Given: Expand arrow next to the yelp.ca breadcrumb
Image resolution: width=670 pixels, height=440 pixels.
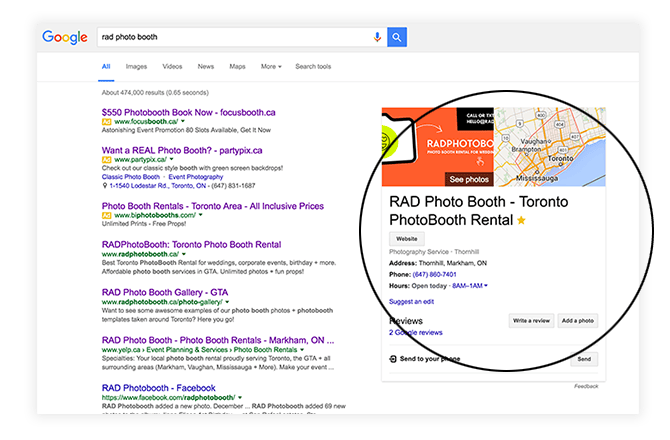Looking at the screenshot, I should point(302,350).
